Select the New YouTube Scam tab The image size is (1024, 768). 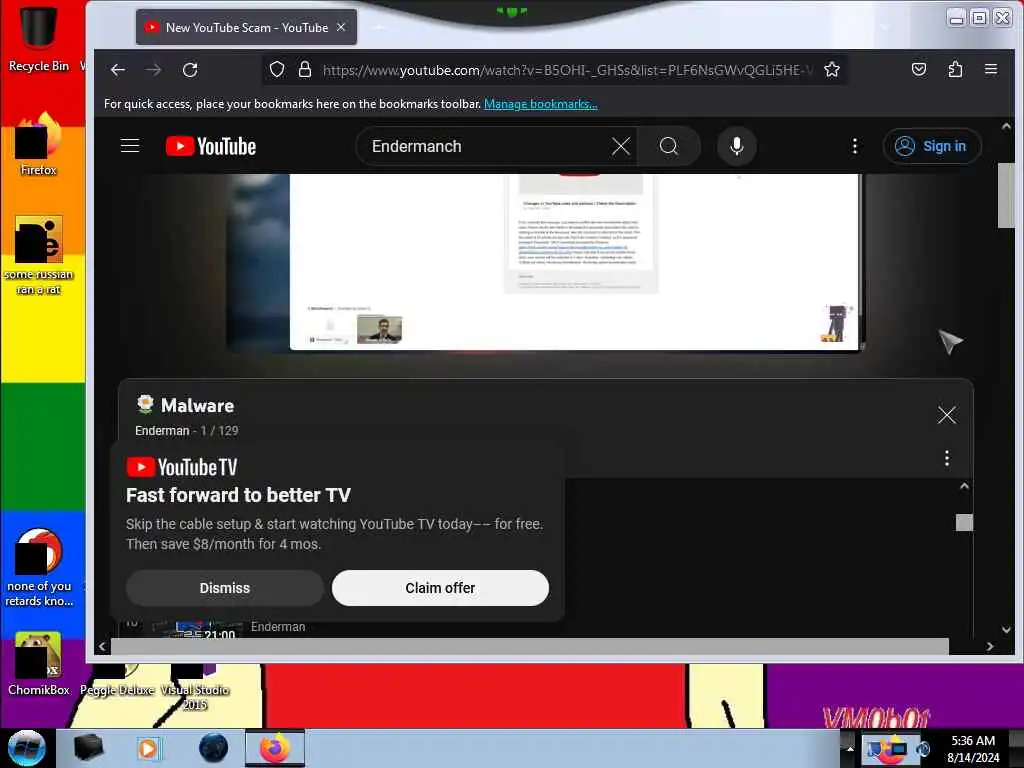246,27
